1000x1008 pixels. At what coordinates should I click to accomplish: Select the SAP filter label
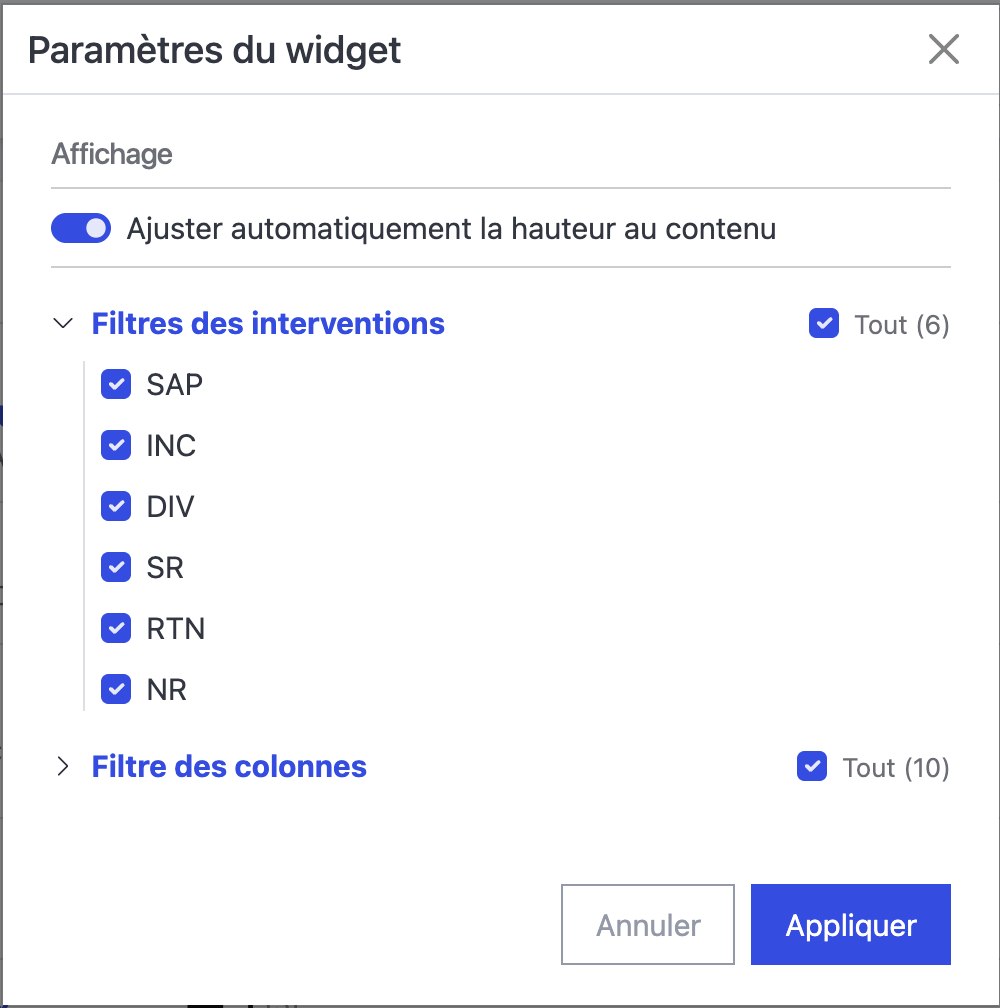[x=175, y=384]
